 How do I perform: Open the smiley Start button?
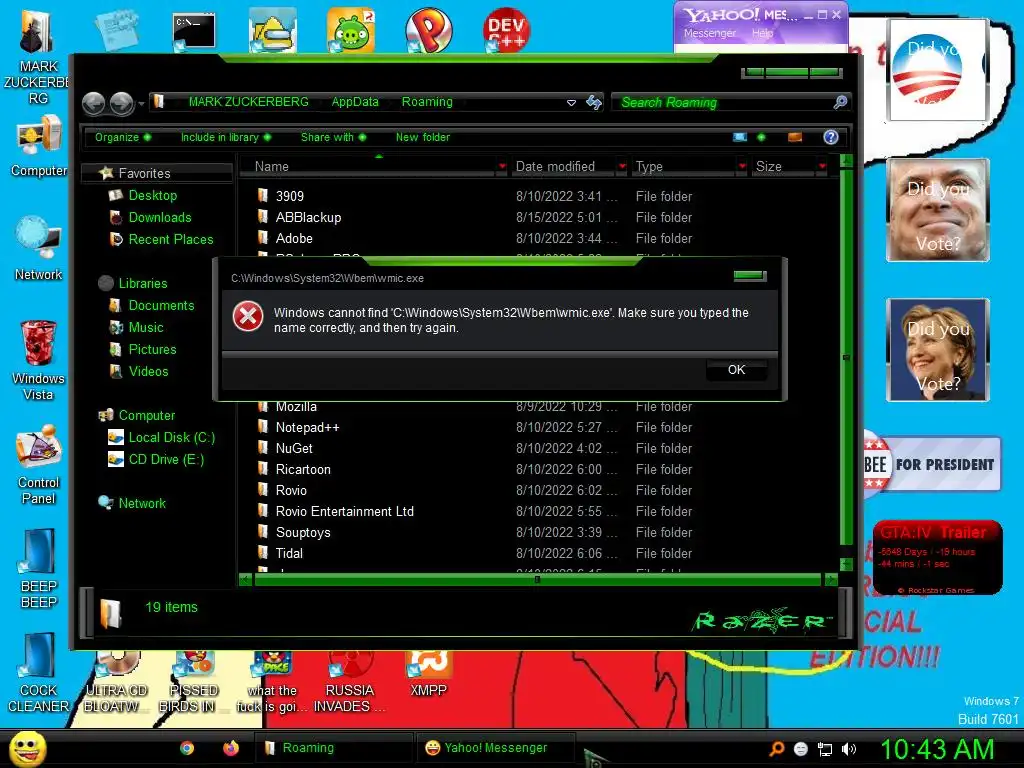pyautogui.click(x=26, y=748)
